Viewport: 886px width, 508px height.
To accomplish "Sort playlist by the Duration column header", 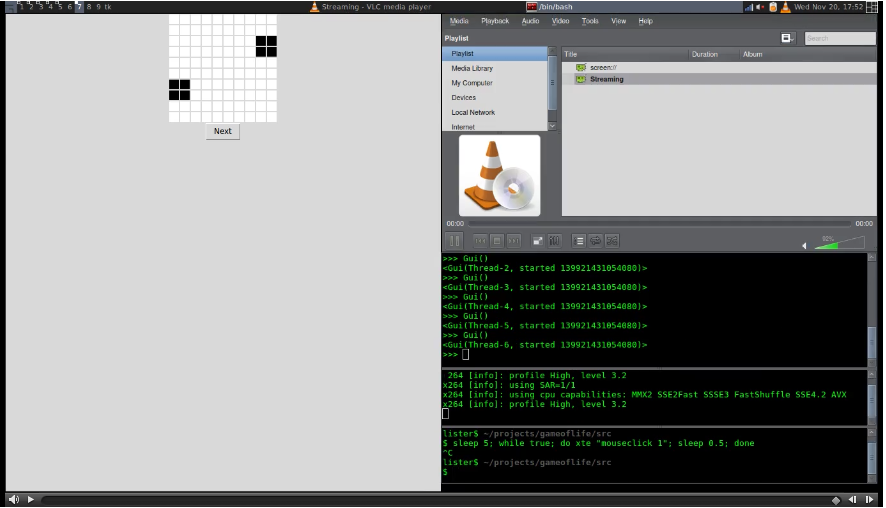I will click(x=704, y=54).
